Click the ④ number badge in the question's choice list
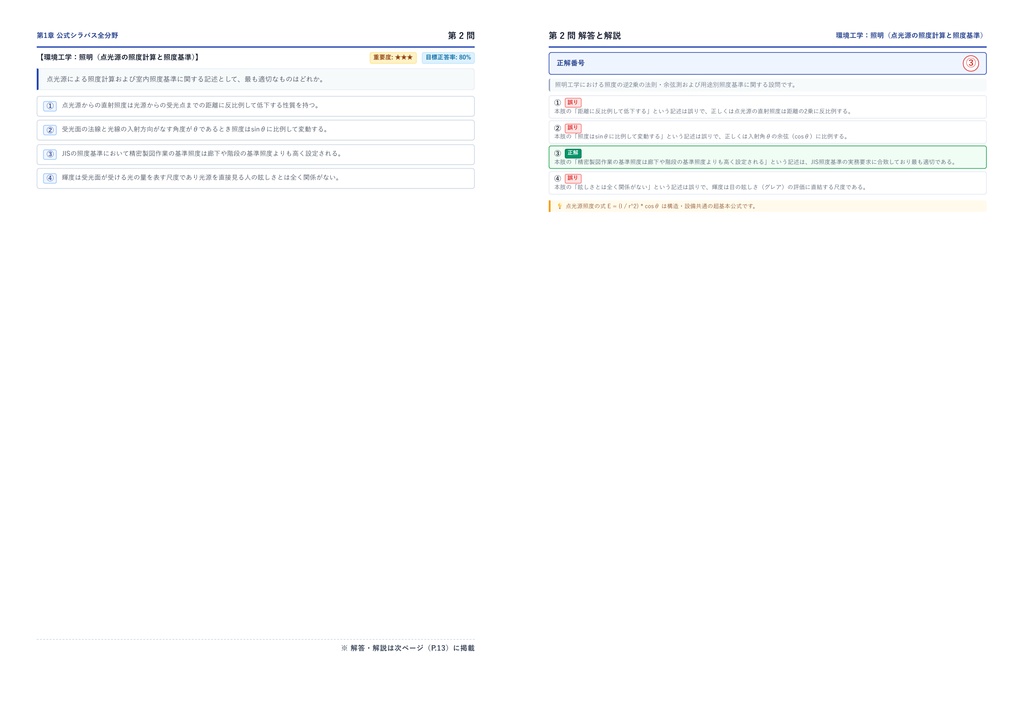Viewport: 1024px width, 724px height. [50, 178]
